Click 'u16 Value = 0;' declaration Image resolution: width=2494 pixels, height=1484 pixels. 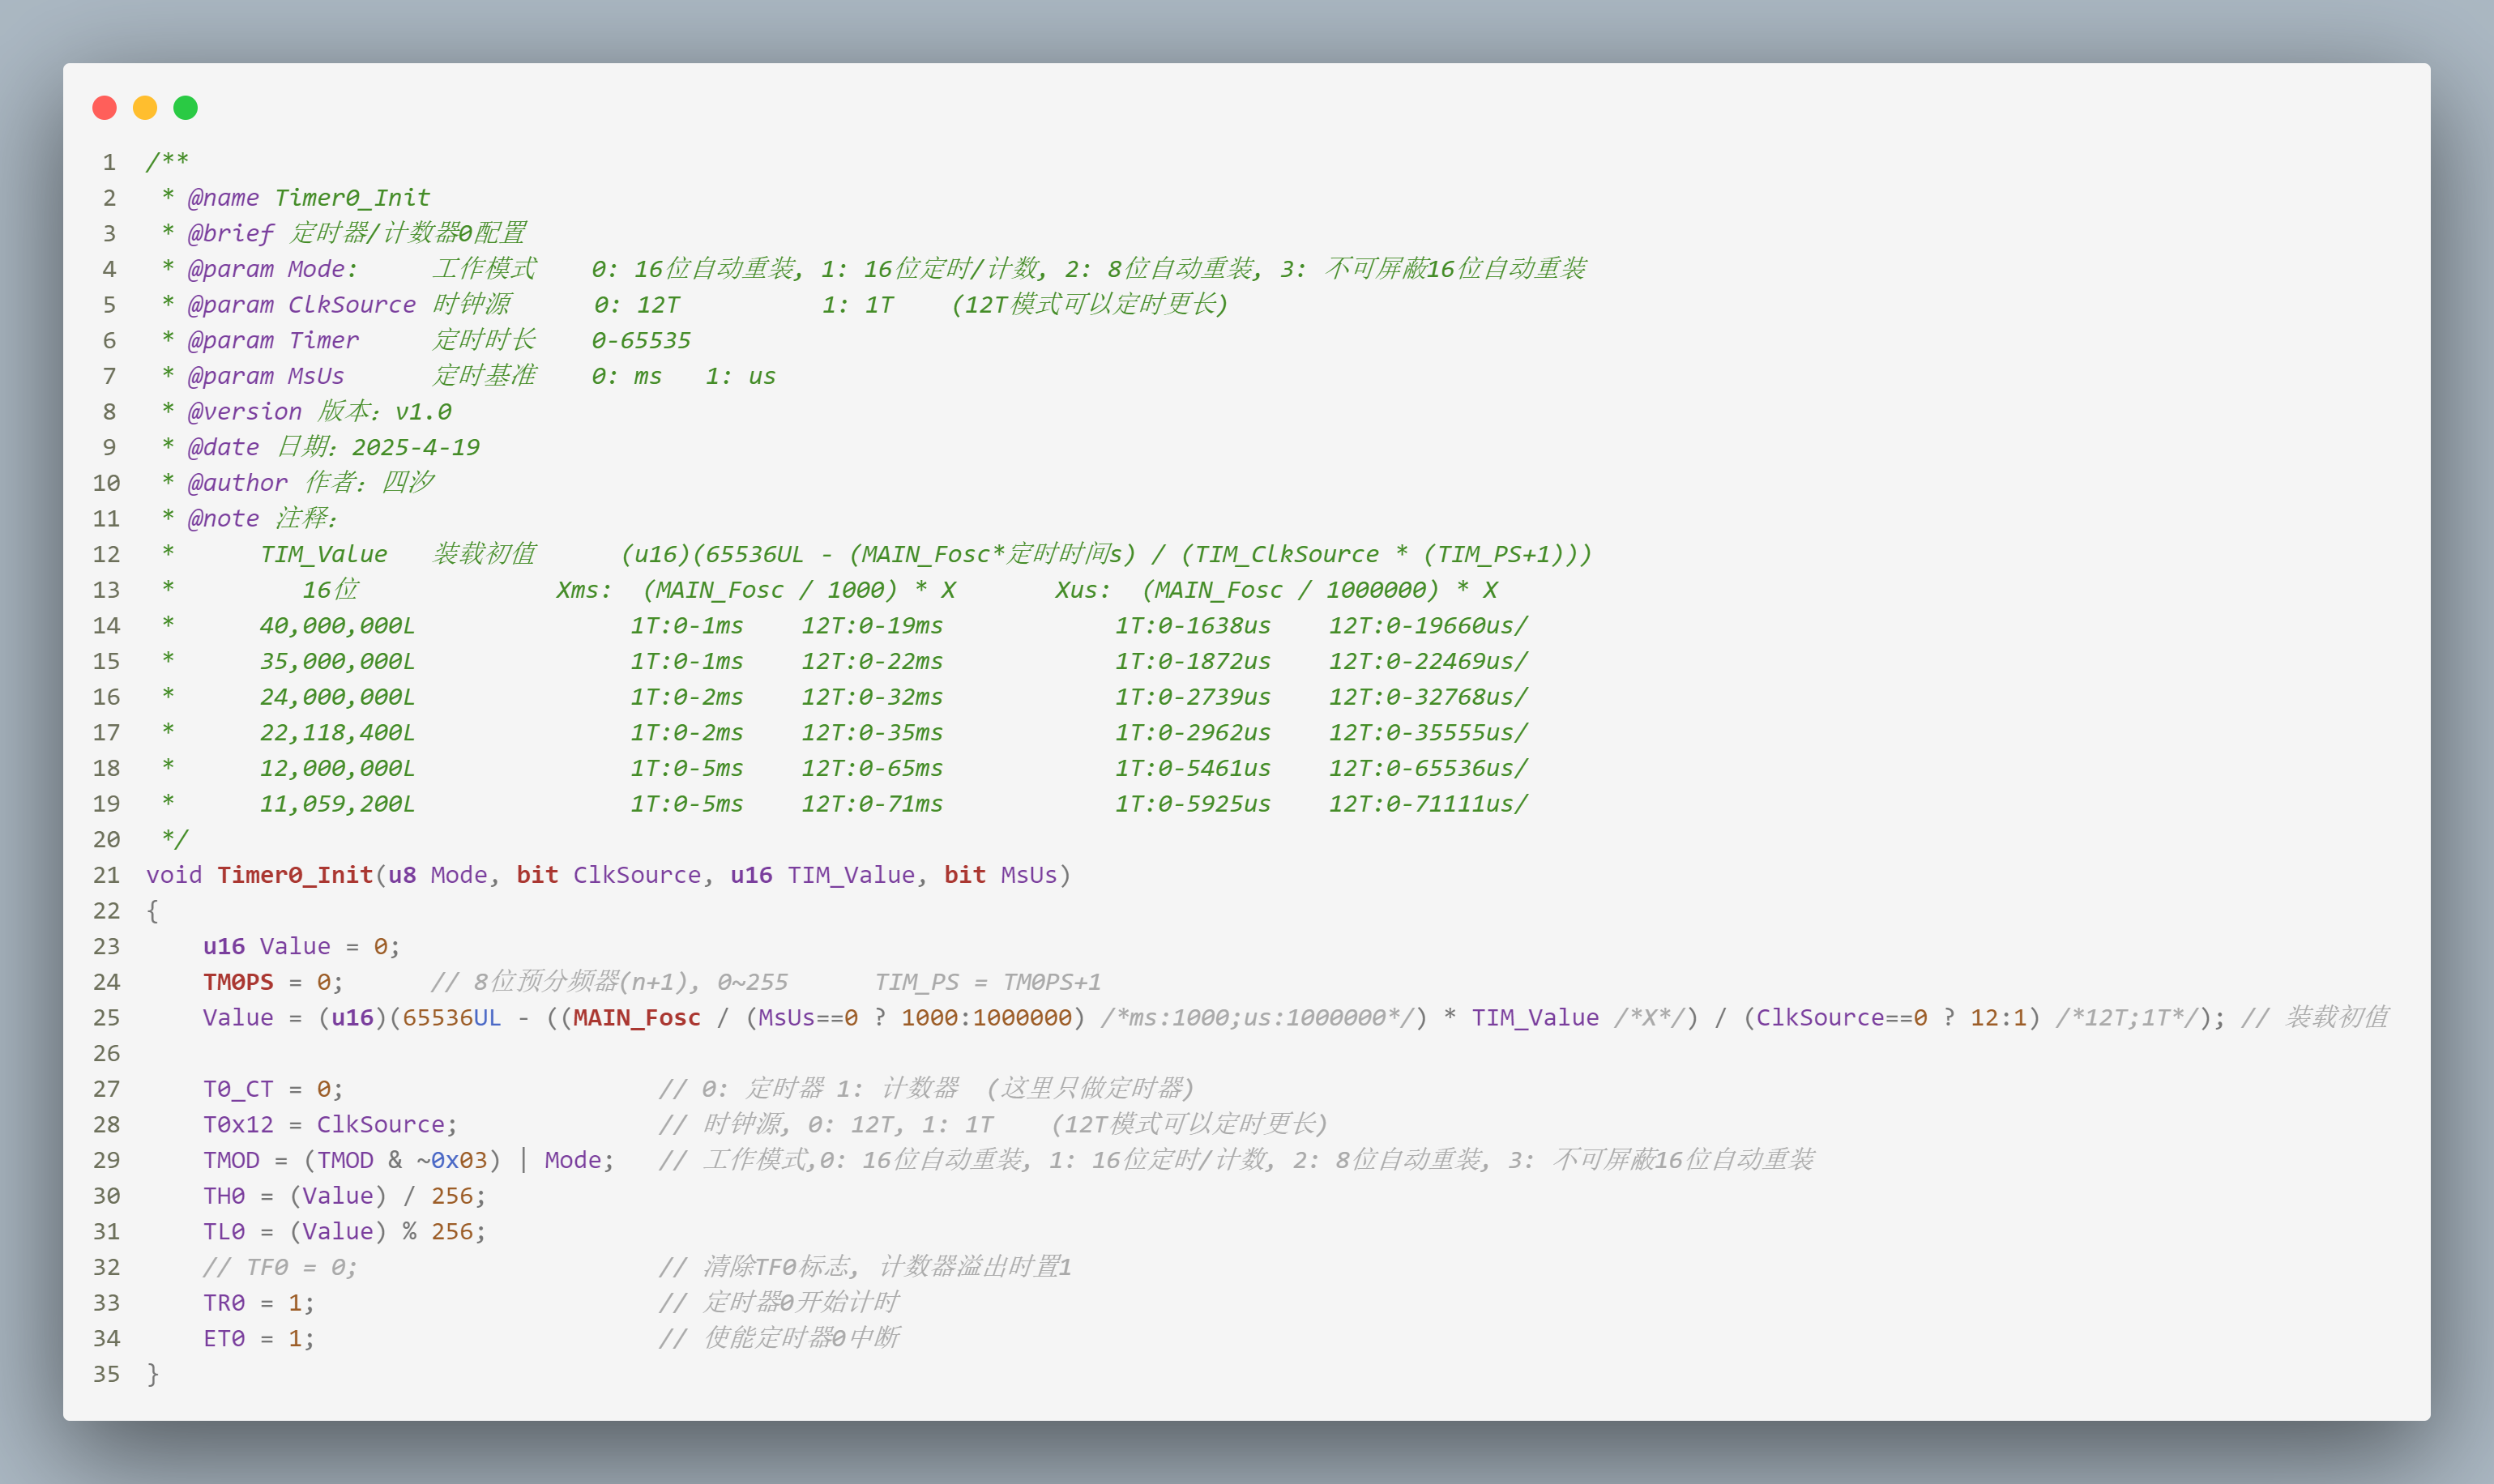[302, 946]
